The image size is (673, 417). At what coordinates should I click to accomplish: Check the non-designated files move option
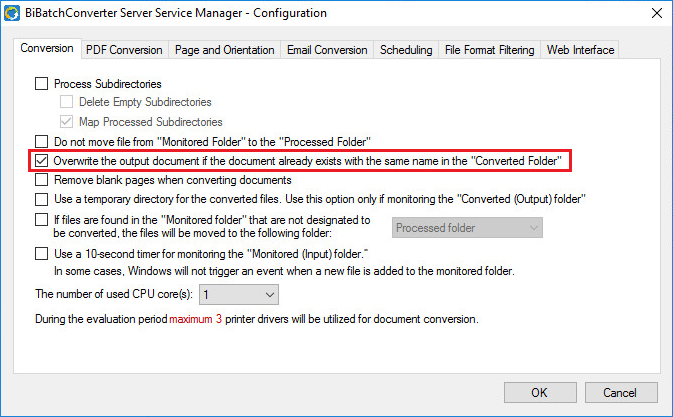pyautogui.click(x=42, y=219)
